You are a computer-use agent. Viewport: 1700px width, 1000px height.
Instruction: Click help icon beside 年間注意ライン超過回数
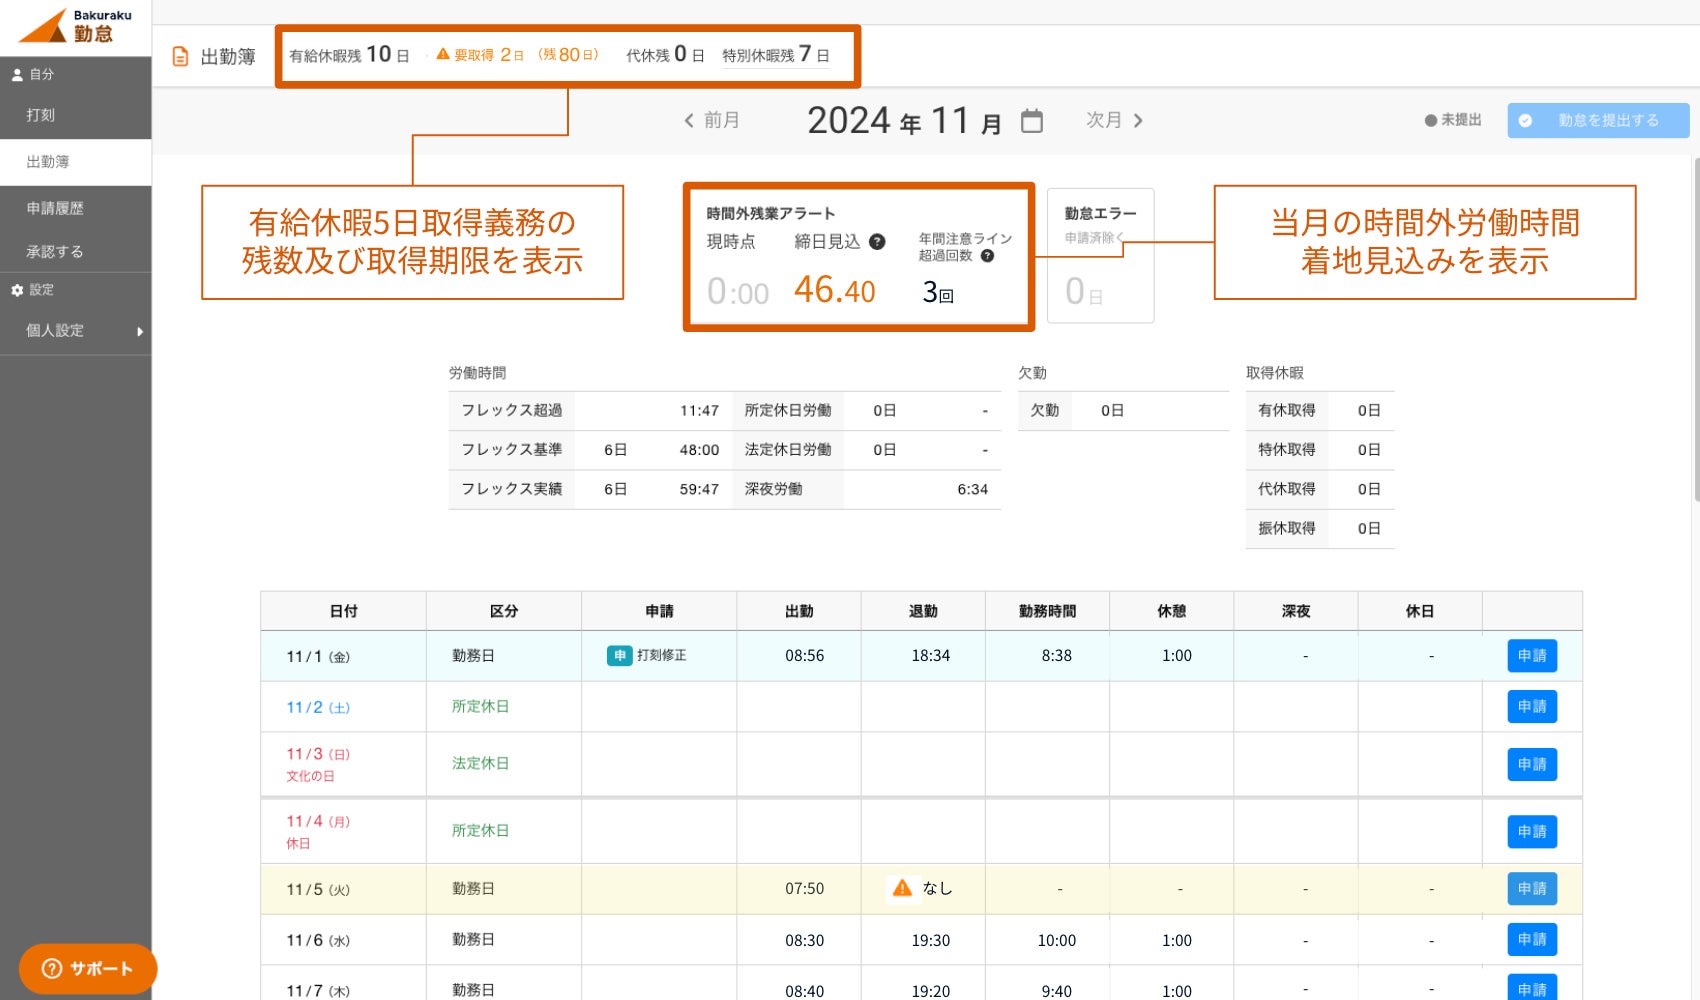[987, 256]
